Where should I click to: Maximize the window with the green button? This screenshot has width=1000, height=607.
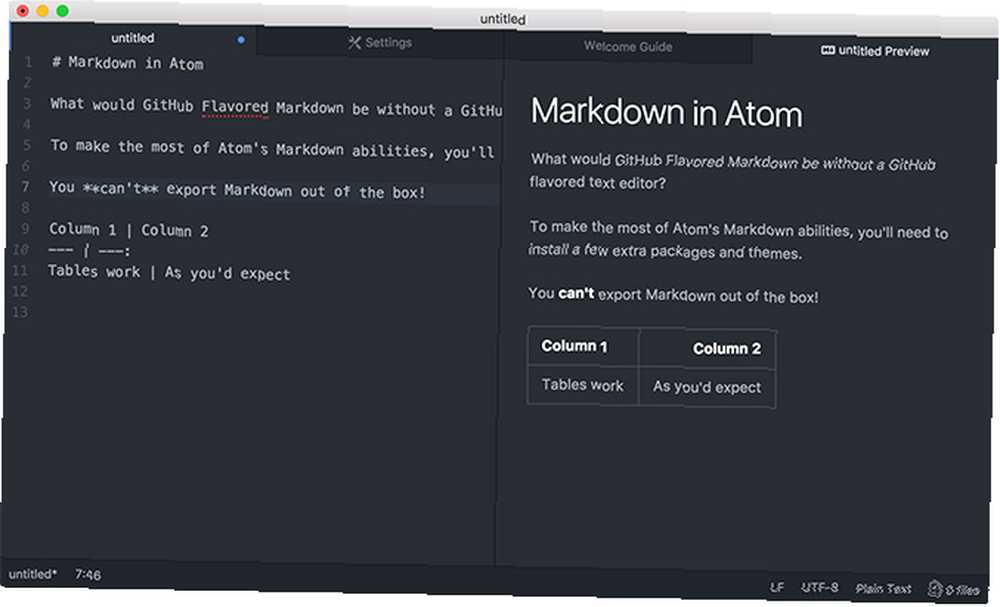[62, 11]
